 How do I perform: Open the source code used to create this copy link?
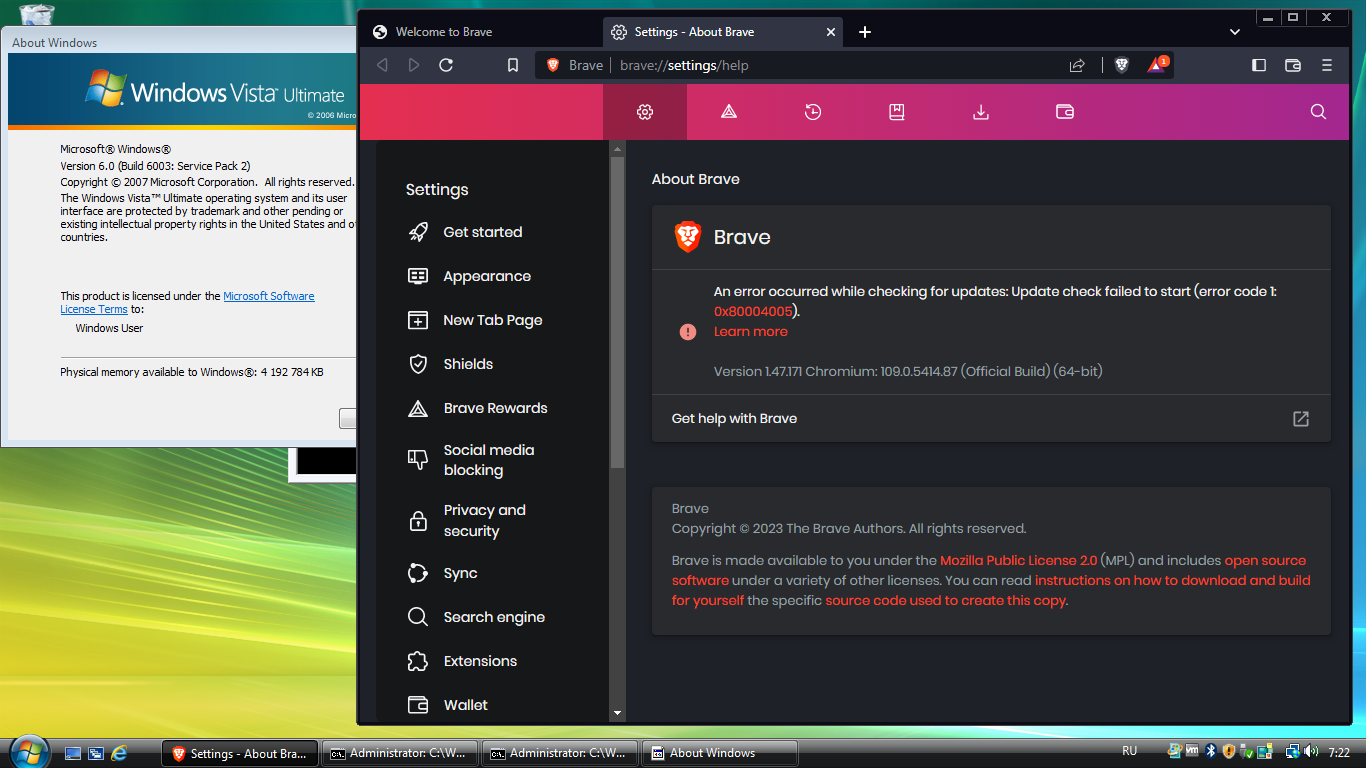coord(946,600)
